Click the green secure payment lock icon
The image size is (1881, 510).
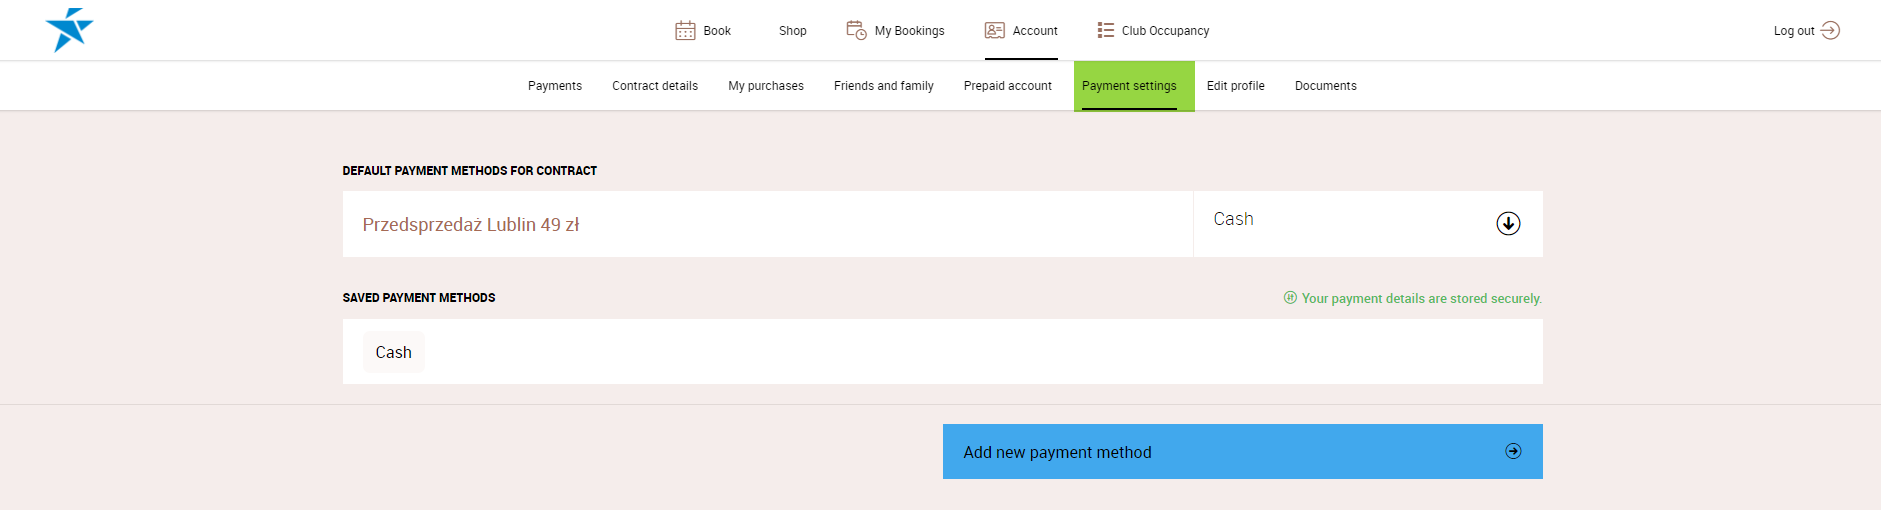coord(1290,298)
